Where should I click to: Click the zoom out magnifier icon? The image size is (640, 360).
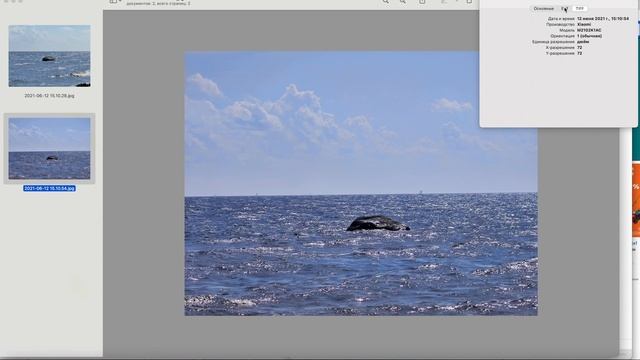386,2
